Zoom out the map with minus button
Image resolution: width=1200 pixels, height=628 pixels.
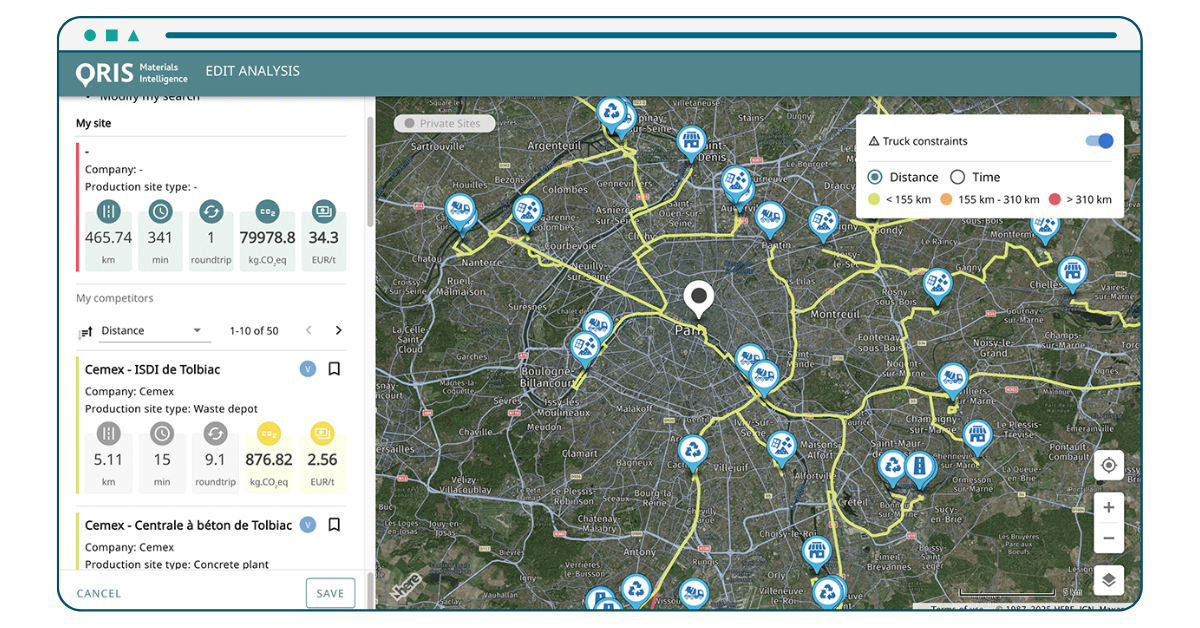pyautogui.click(x=1108, y=538)
